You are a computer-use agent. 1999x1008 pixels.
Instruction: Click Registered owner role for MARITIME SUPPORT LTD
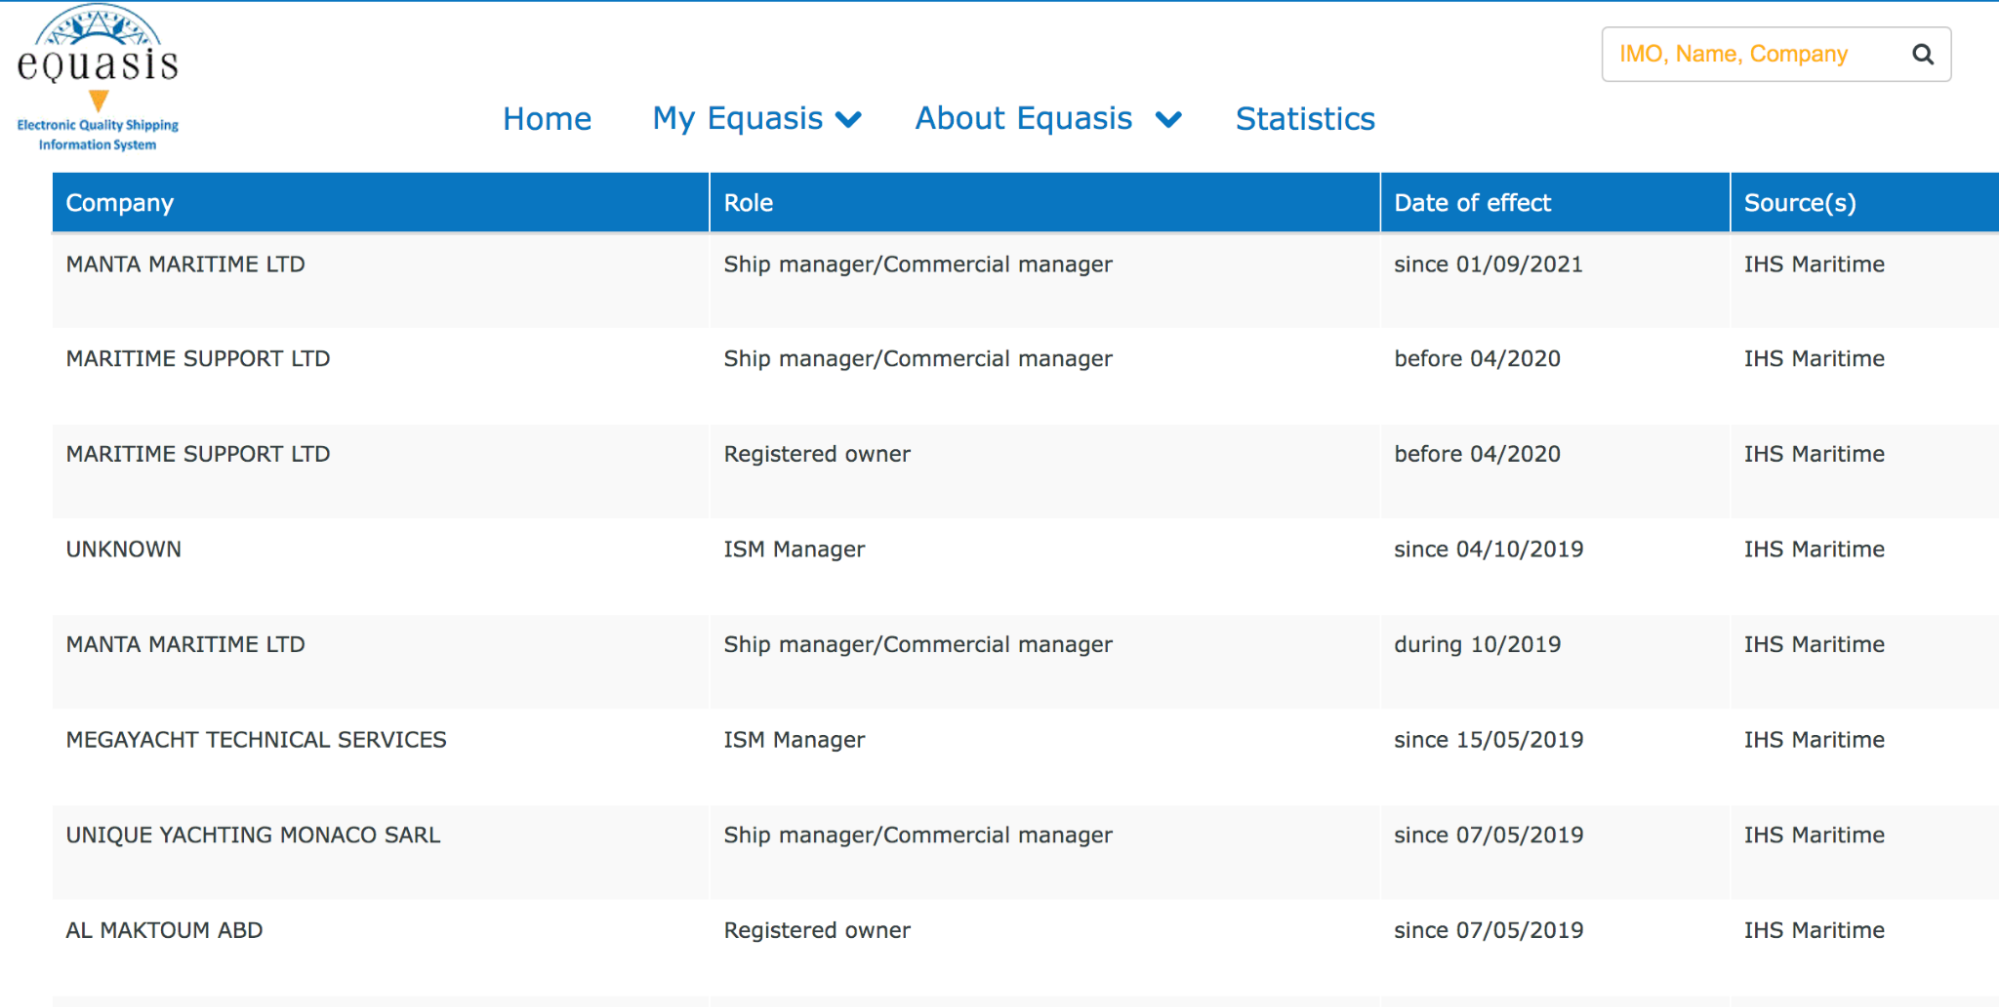817,454
